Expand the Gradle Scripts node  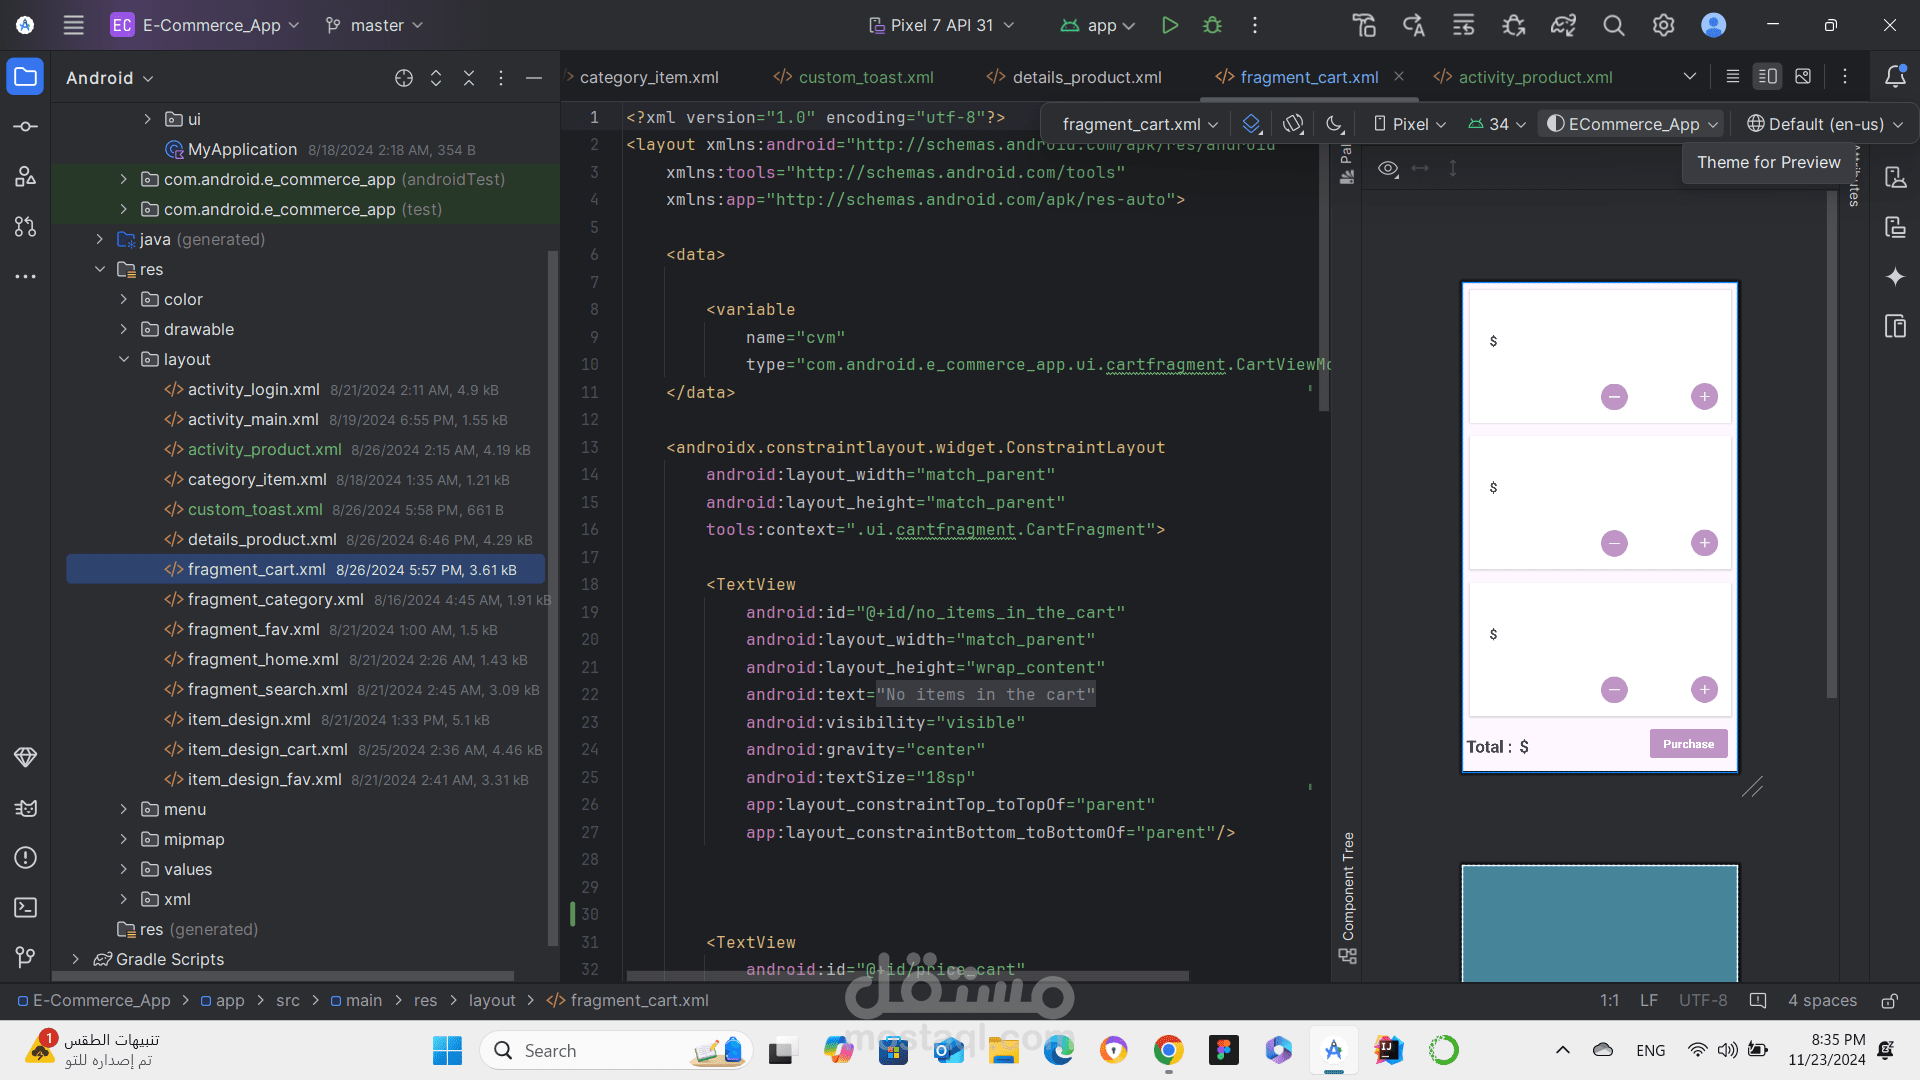pos(75,959)
